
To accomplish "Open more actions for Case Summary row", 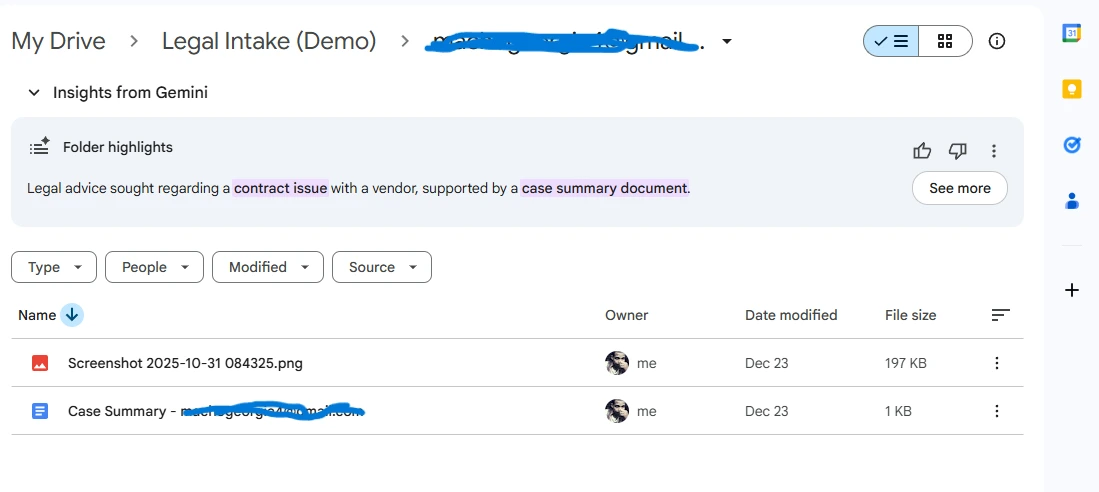I will pyautogui.click(x=997, y=411).
